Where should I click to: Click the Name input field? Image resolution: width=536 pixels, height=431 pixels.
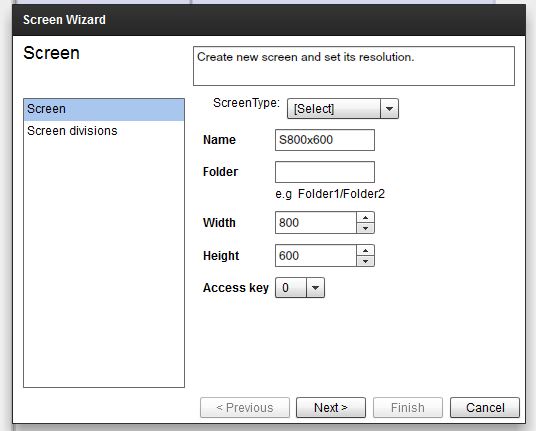(x=325, y=140)
